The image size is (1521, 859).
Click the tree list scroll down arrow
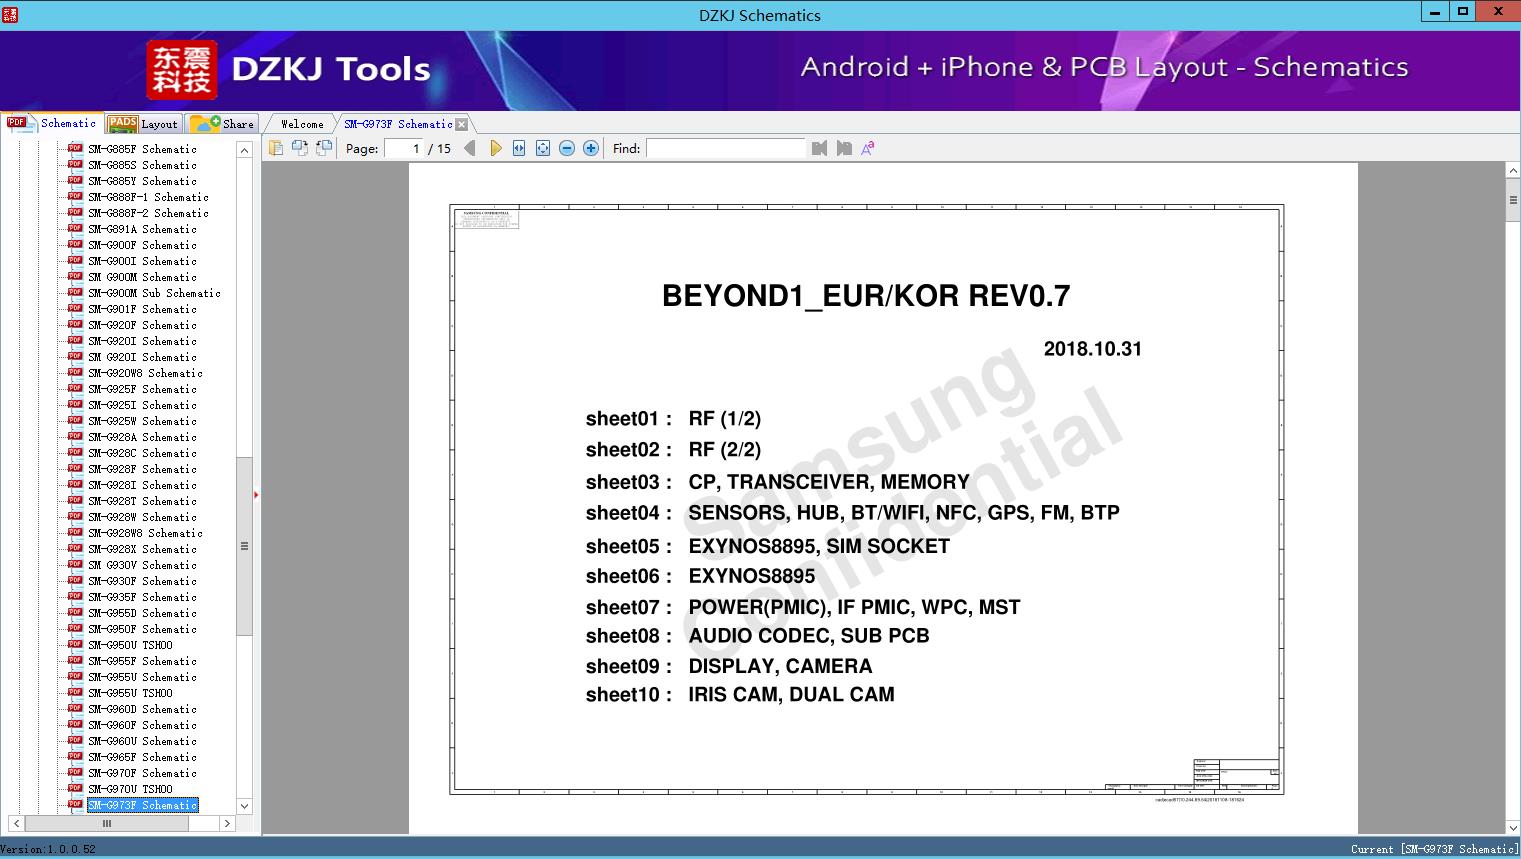pos(244,806)
